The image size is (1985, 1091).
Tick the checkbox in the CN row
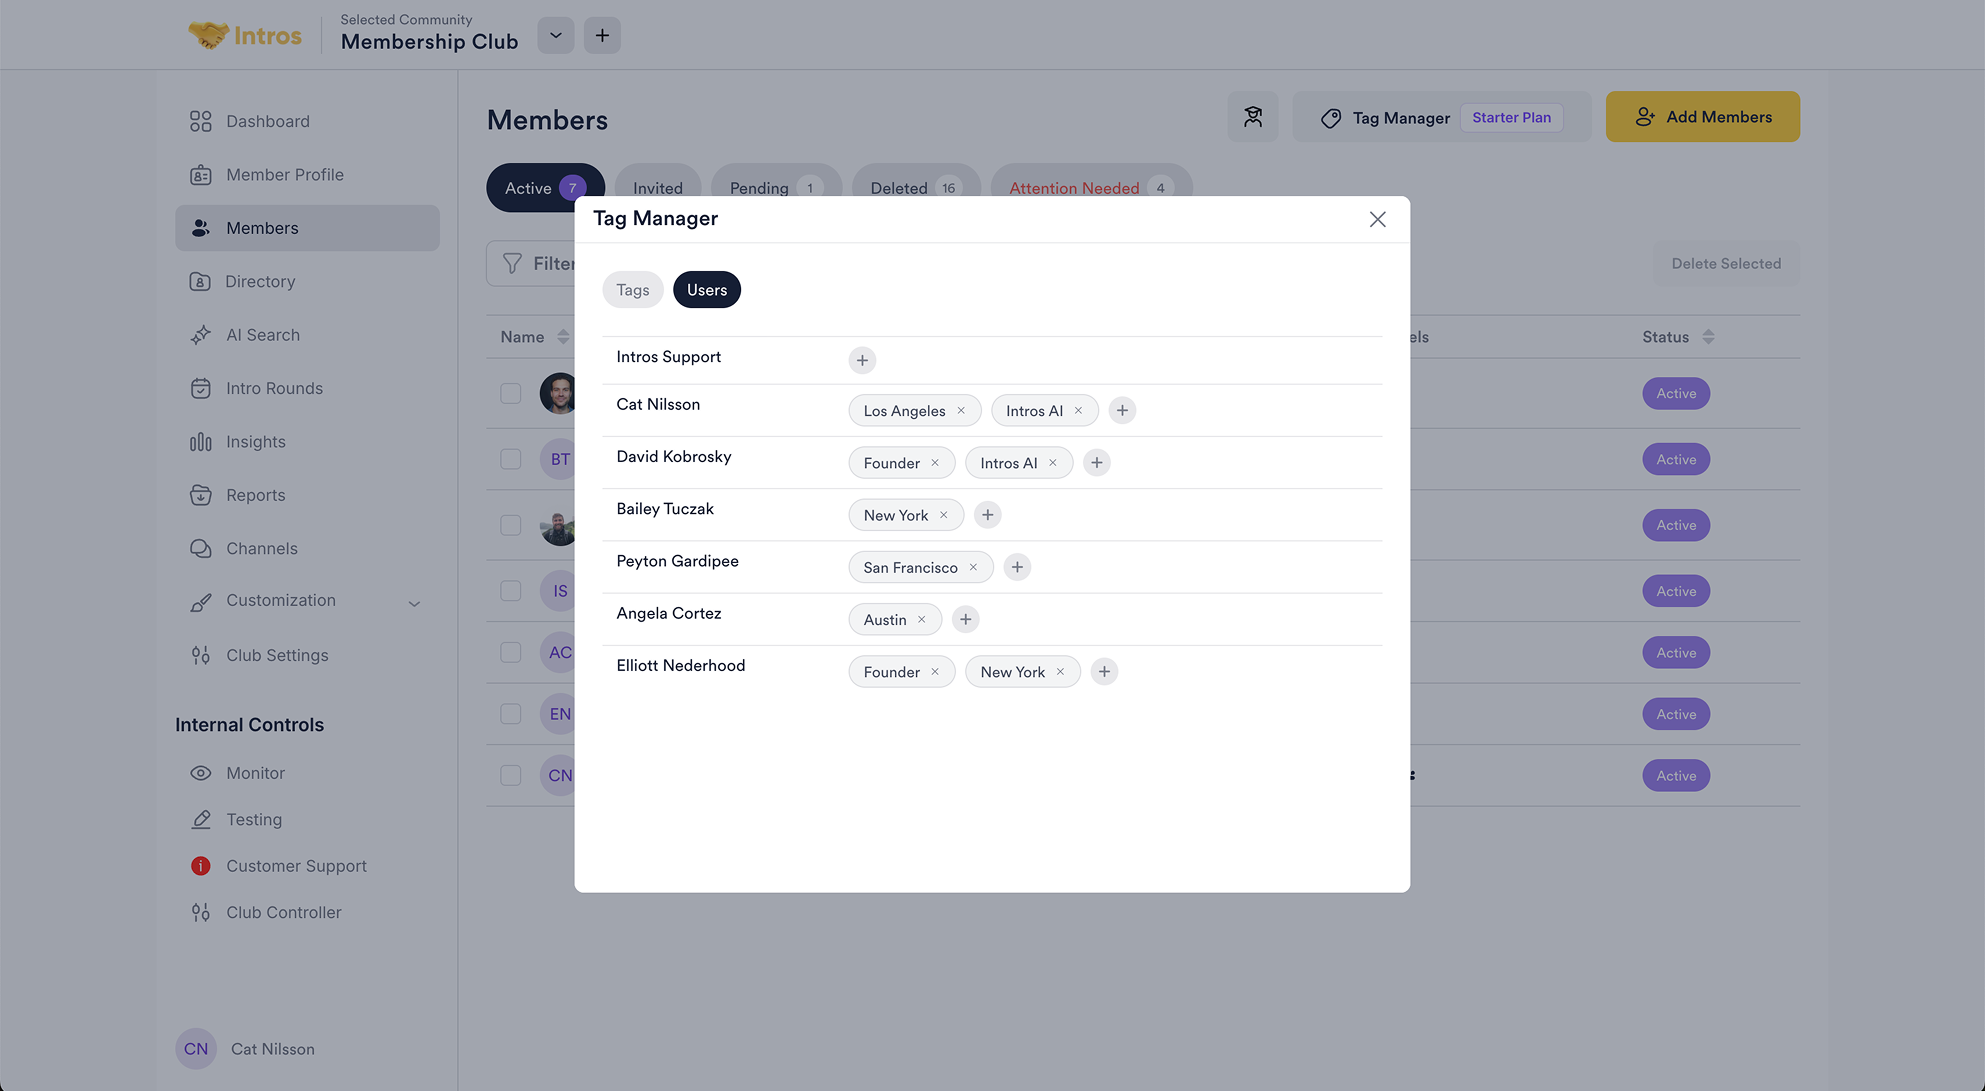pyautogui.click(x=511, y=776)
